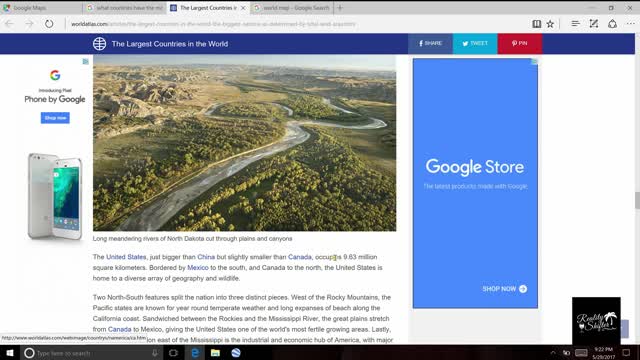Viewport: 640px width, 360px height.
Task: Open the Edge more options ellipsis
Action: click(631, 24)
